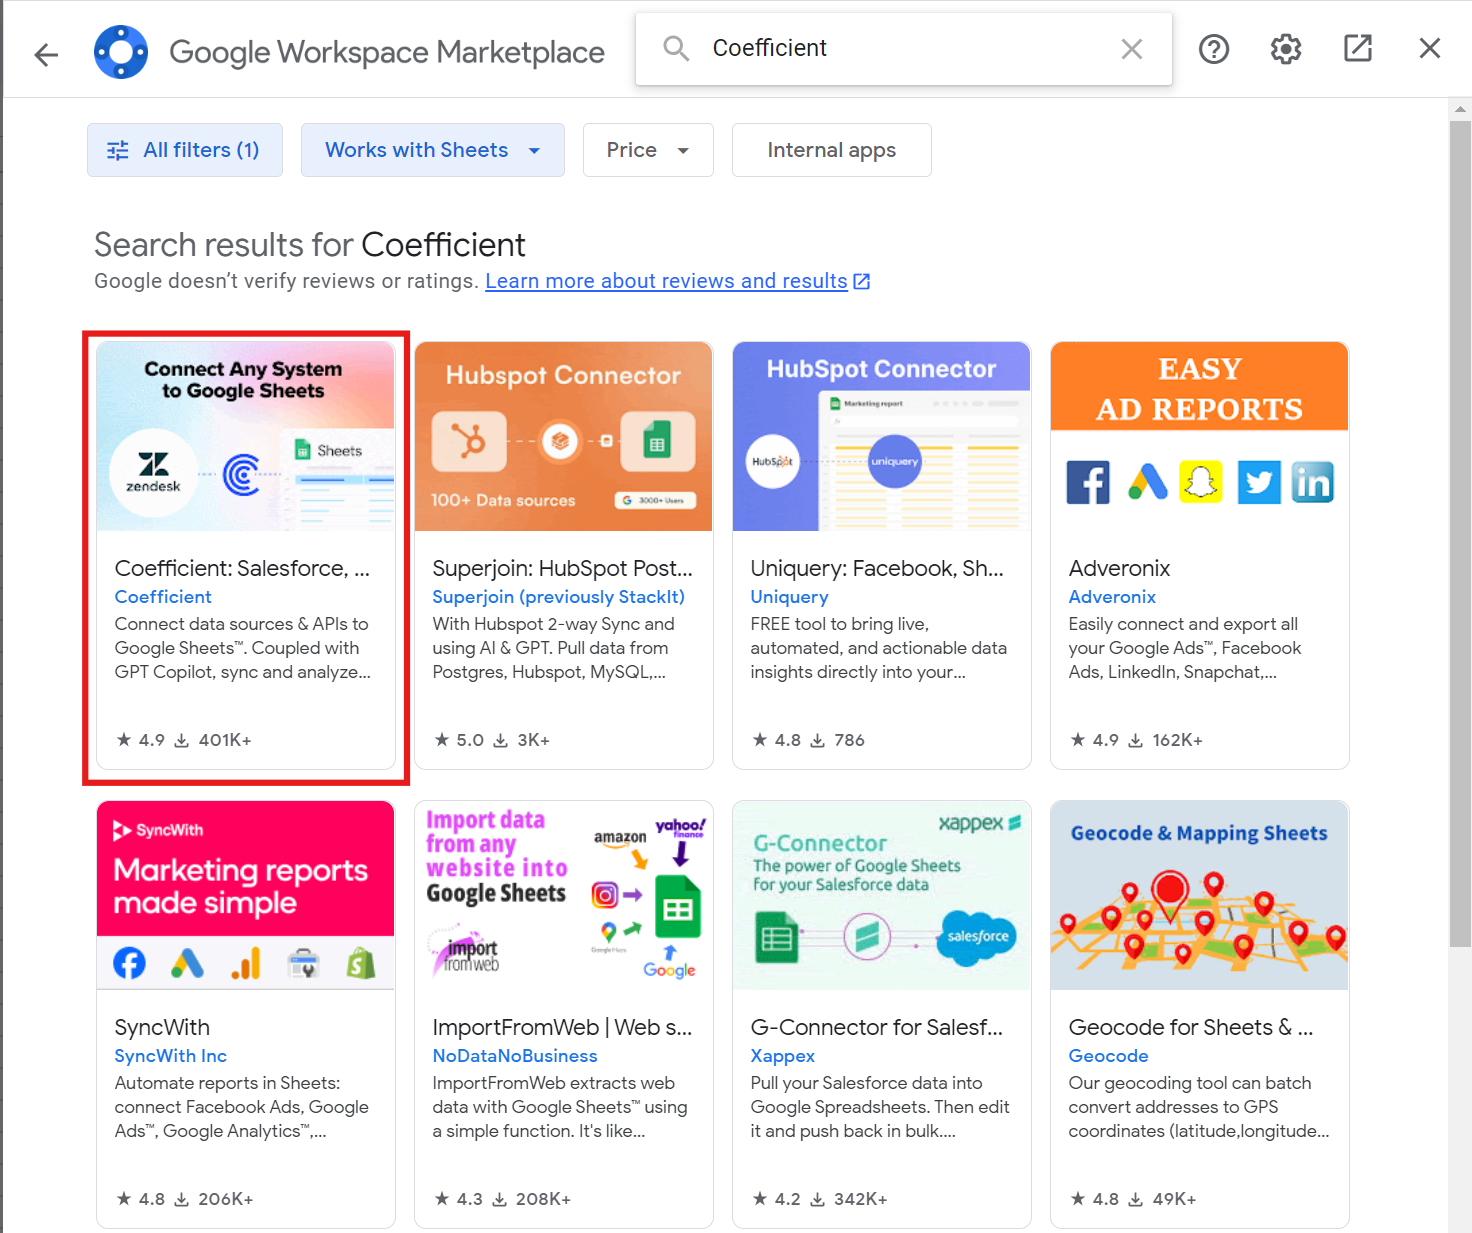The image size is (1472, 1233).
Task: Click Coefficient's 401K+ download count
Action: tap(214, 740)
